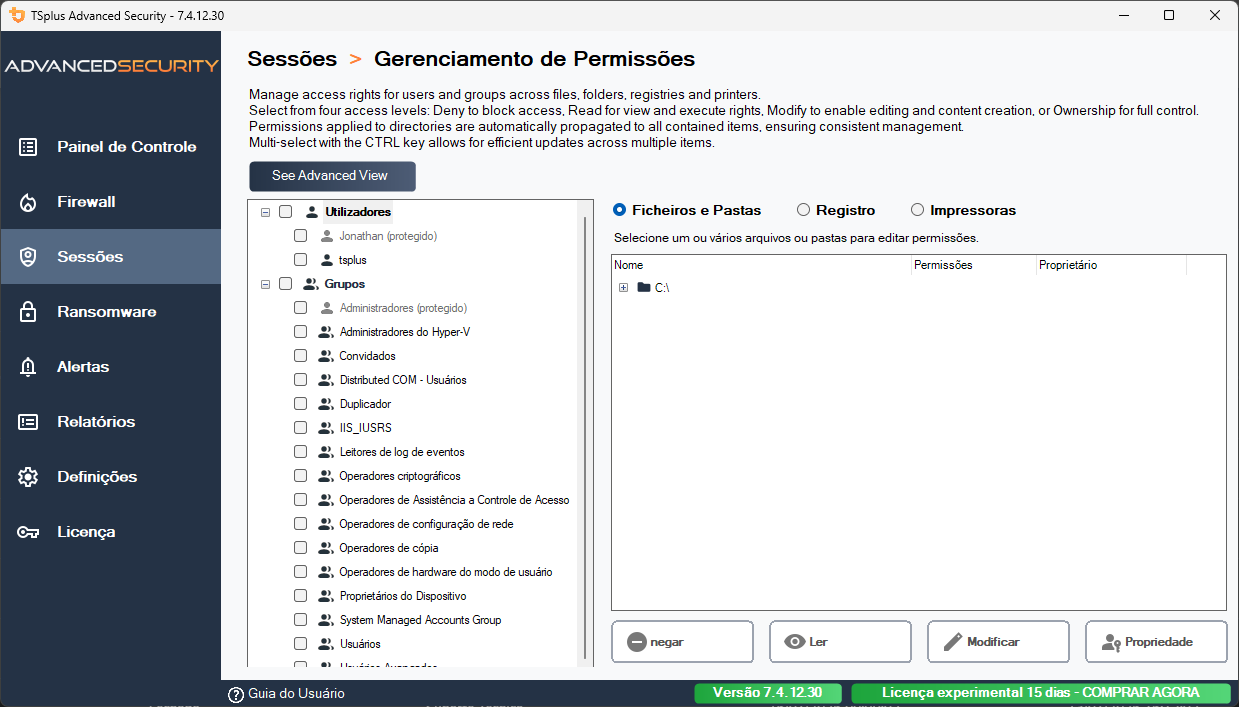The image size is (1239, 707).
Task: Open Definições via the gear icon
Action: [x=29, y=476]
